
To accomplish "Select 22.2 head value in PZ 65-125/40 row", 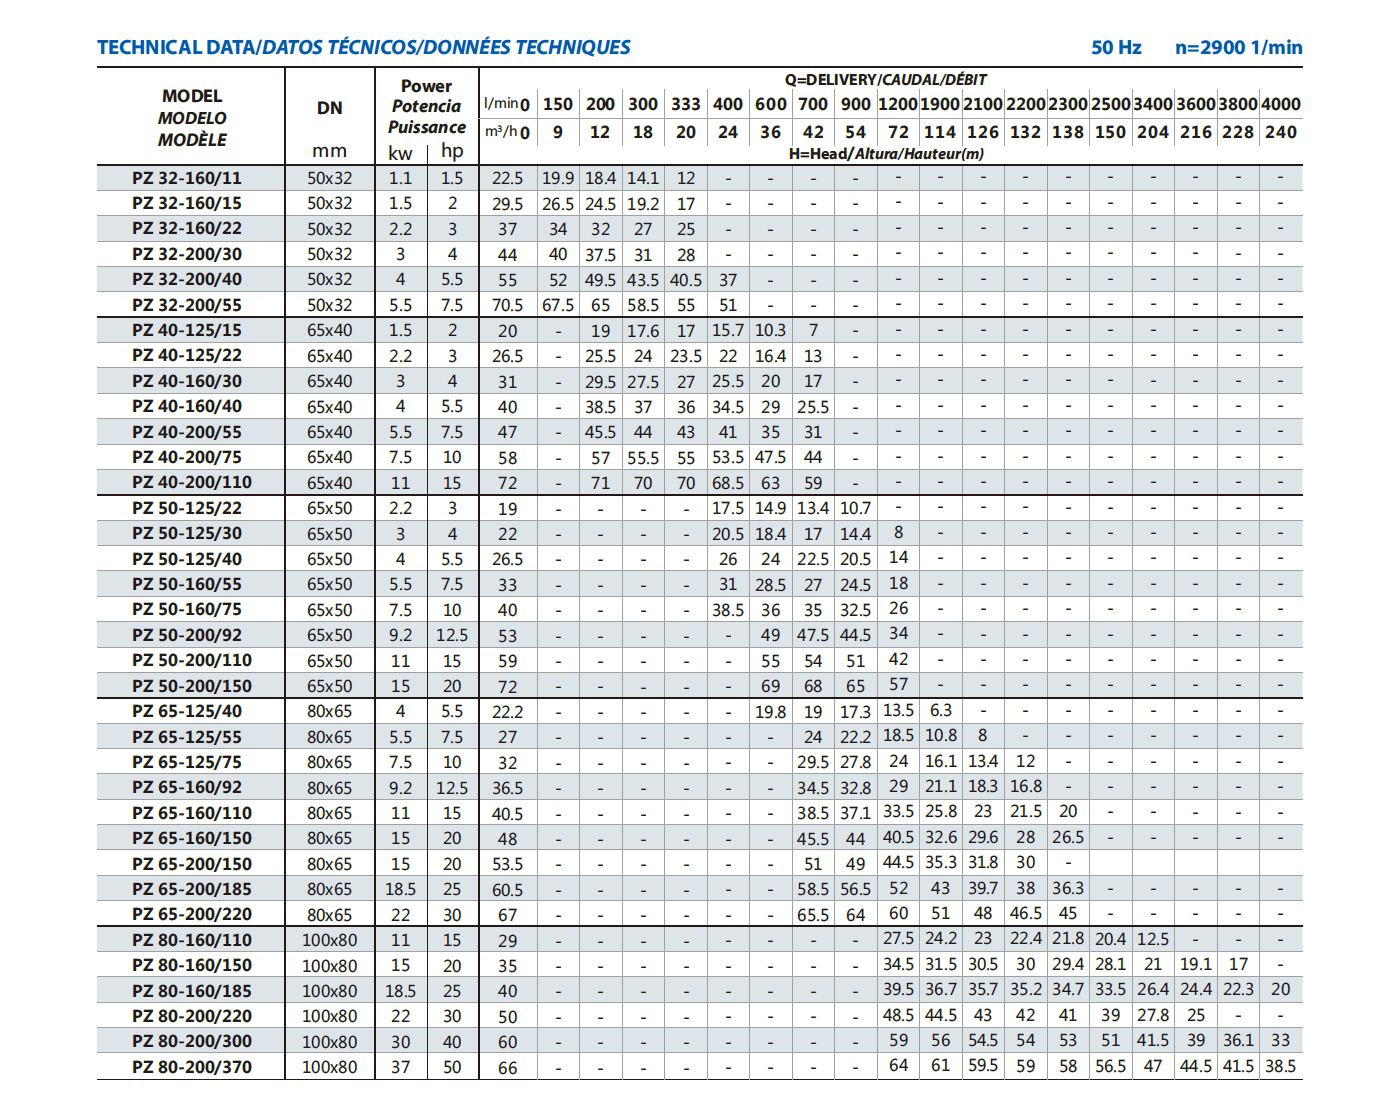I will (508, 712).
